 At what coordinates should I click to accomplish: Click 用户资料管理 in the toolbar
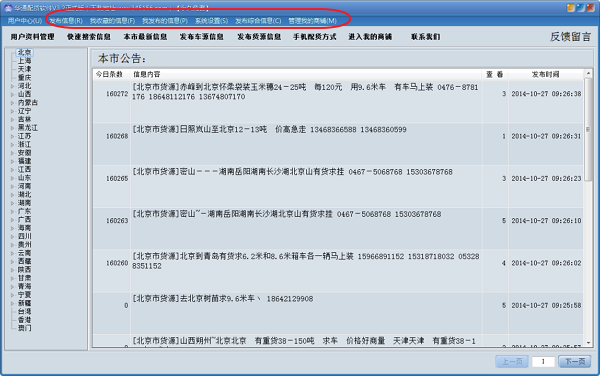click(x=33, y=37)
